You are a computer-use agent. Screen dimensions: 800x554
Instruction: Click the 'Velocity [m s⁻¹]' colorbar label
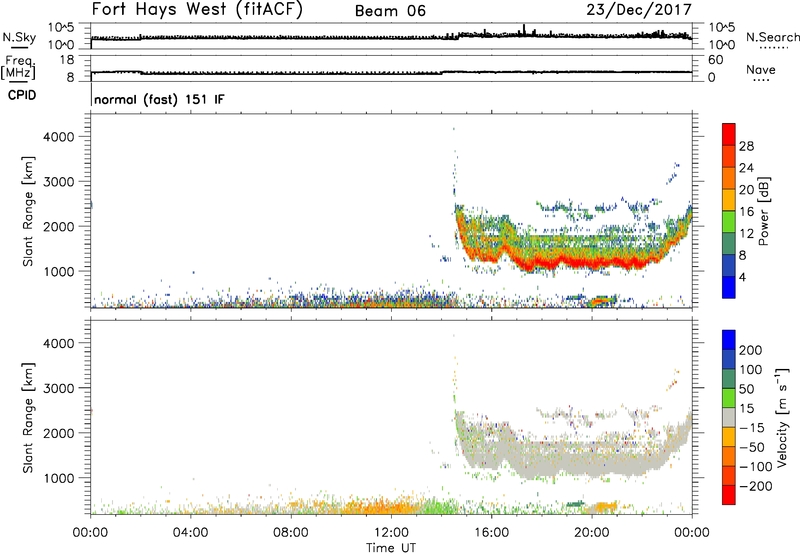tap(782, 417)
